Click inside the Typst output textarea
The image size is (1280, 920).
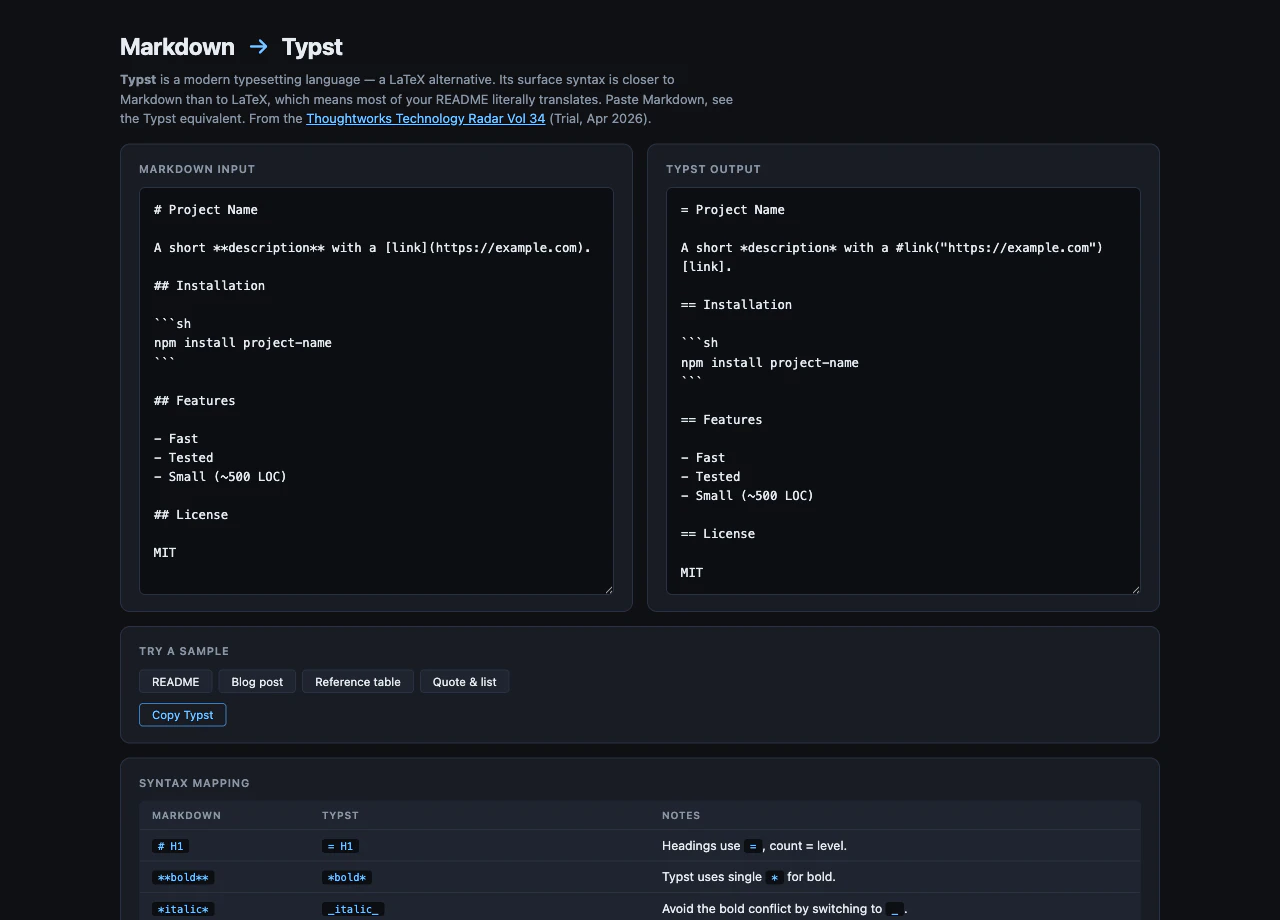coord(903,391)
